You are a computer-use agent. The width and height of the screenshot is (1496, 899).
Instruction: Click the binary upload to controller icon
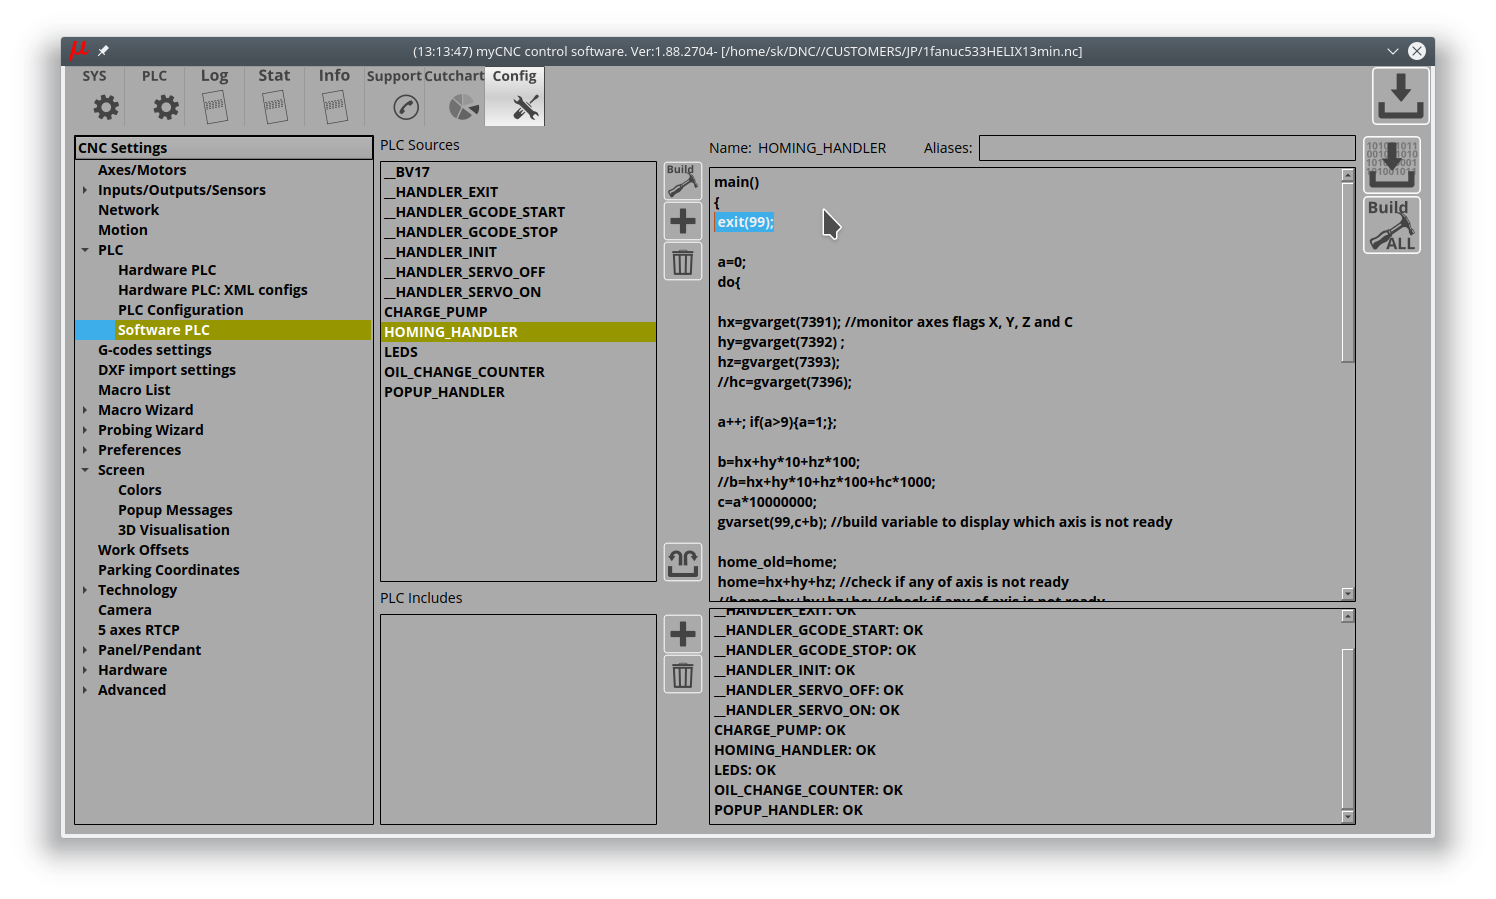pos(1391,165)
